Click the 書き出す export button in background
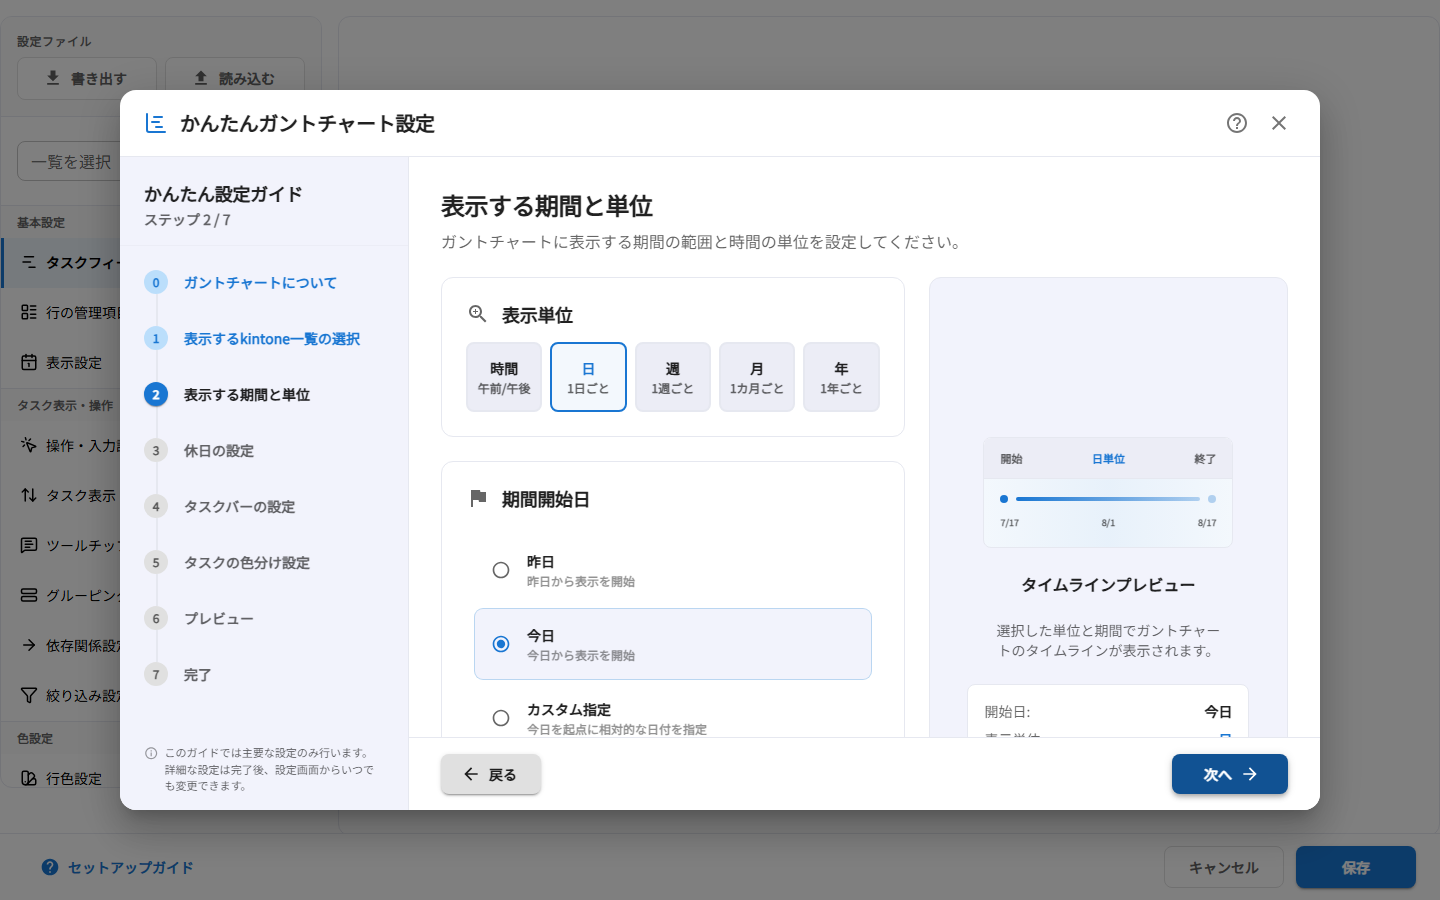The height and width of the screenshot is (900, 1440). pos(87,78)
